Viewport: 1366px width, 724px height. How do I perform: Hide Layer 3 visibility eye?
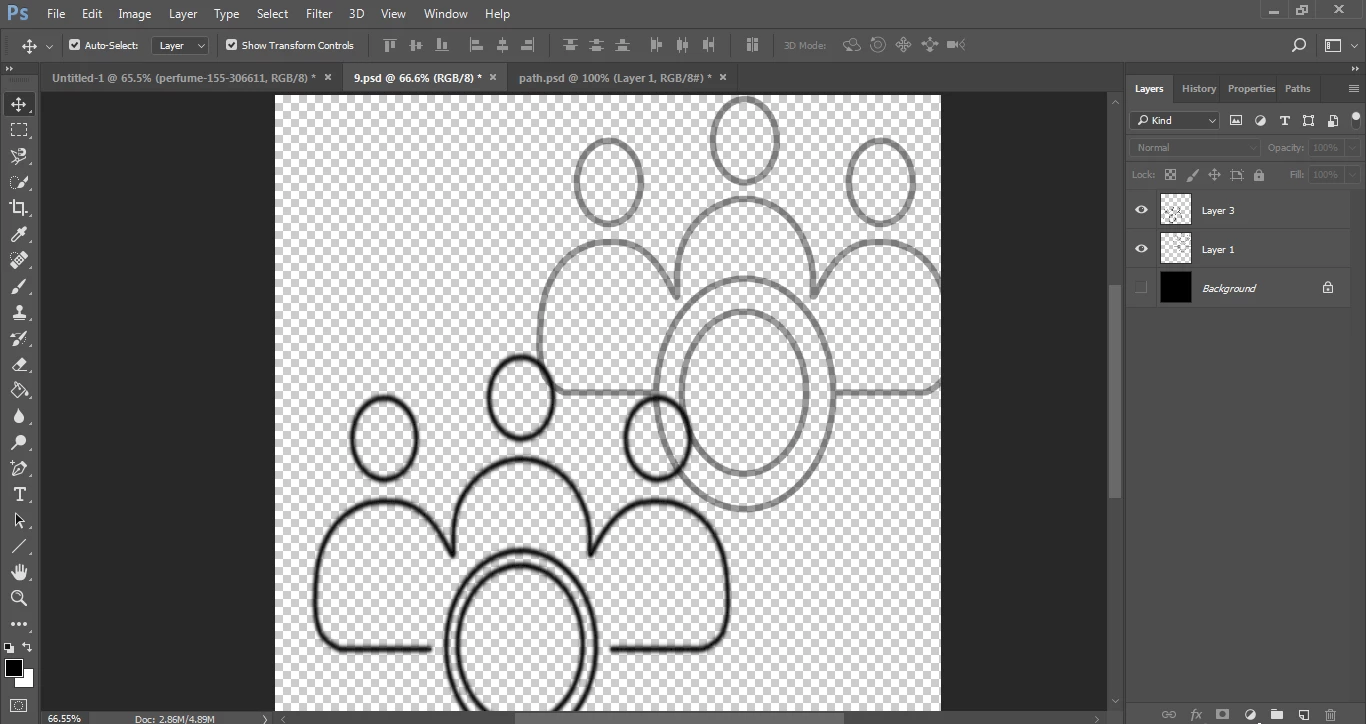[1141, 210]
